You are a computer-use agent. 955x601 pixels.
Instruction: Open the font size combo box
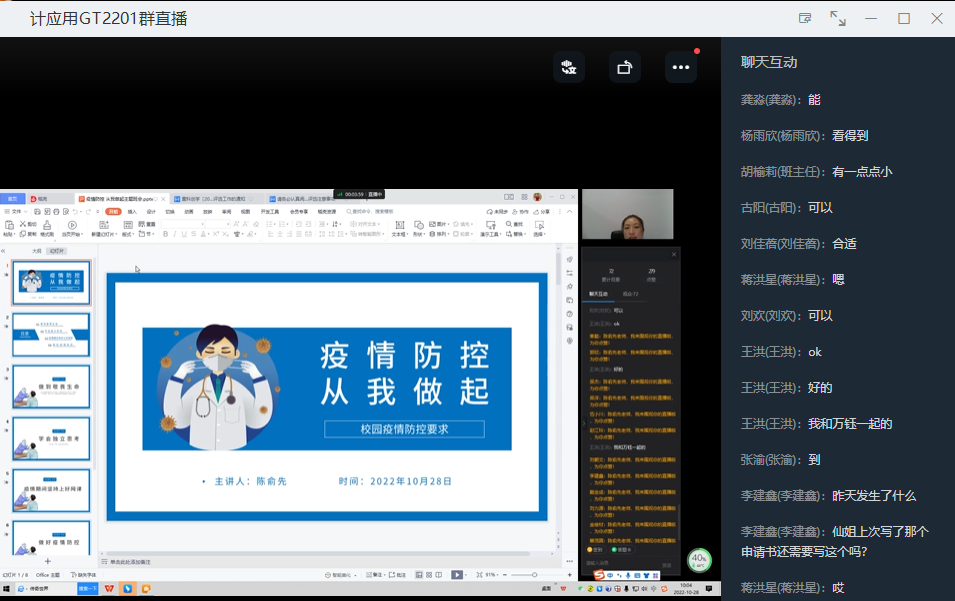(217, 224)
